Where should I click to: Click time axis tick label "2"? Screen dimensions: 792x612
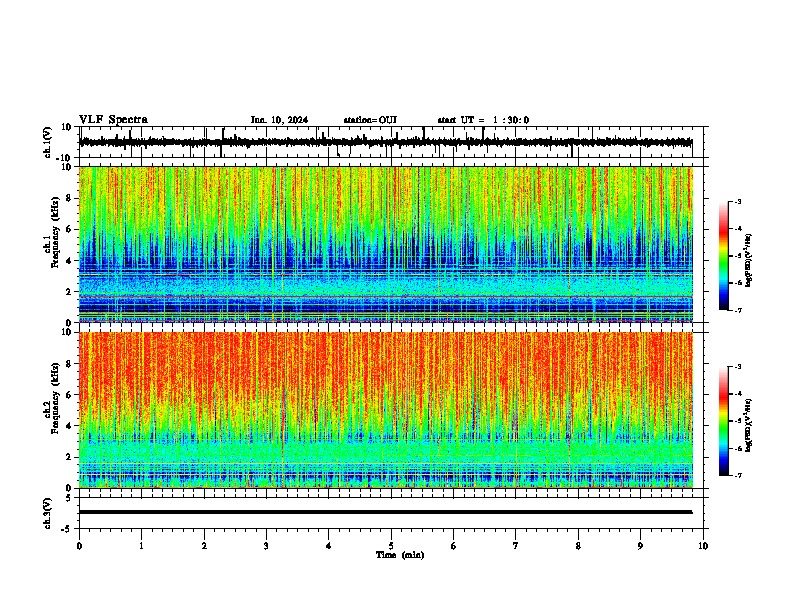tap(204, 546)
